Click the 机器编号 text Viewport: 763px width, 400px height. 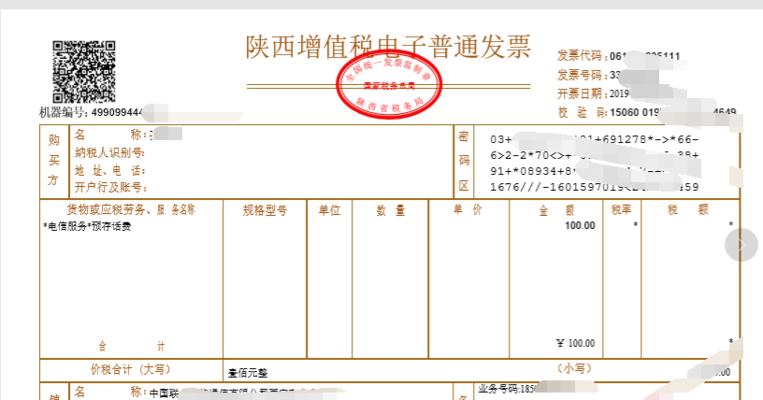coord(91,112)
